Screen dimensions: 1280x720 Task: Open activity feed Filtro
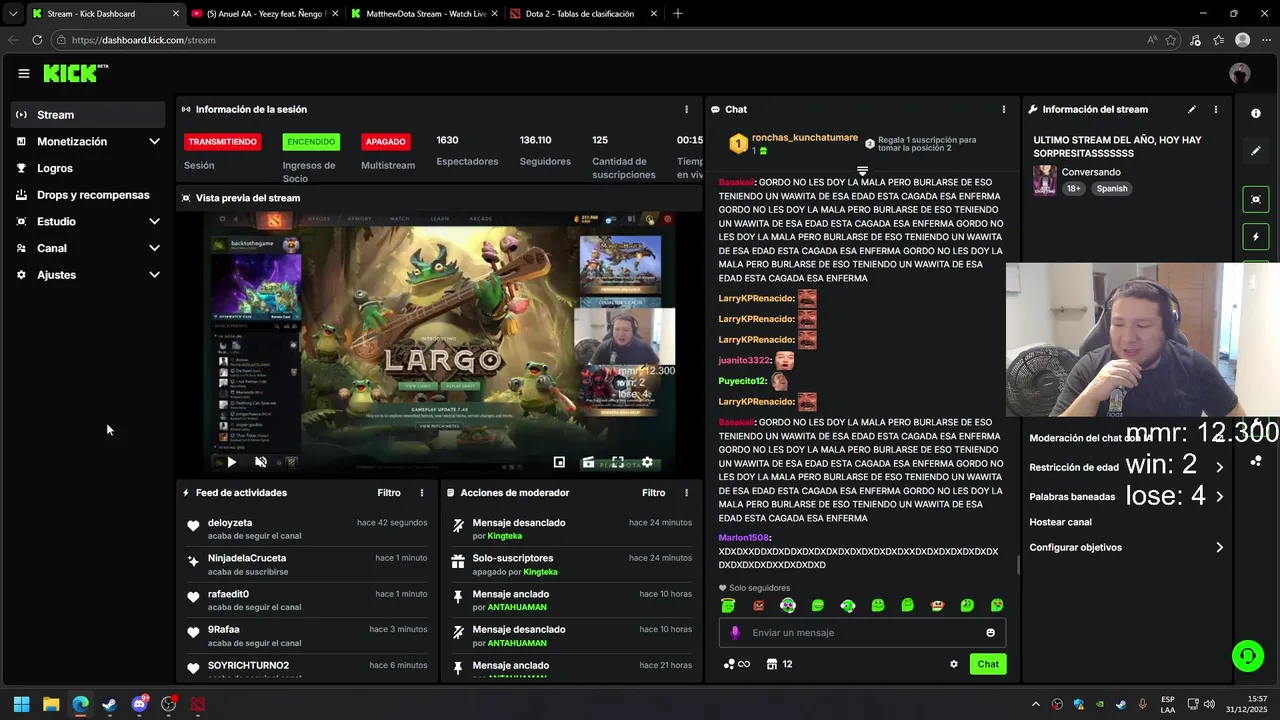click(389, 493)
